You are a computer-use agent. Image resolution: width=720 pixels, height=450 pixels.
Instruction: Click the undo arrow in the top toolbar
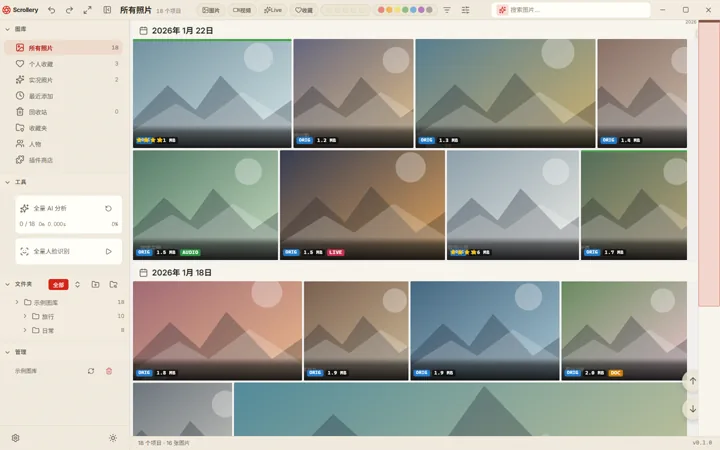(52, 10)
